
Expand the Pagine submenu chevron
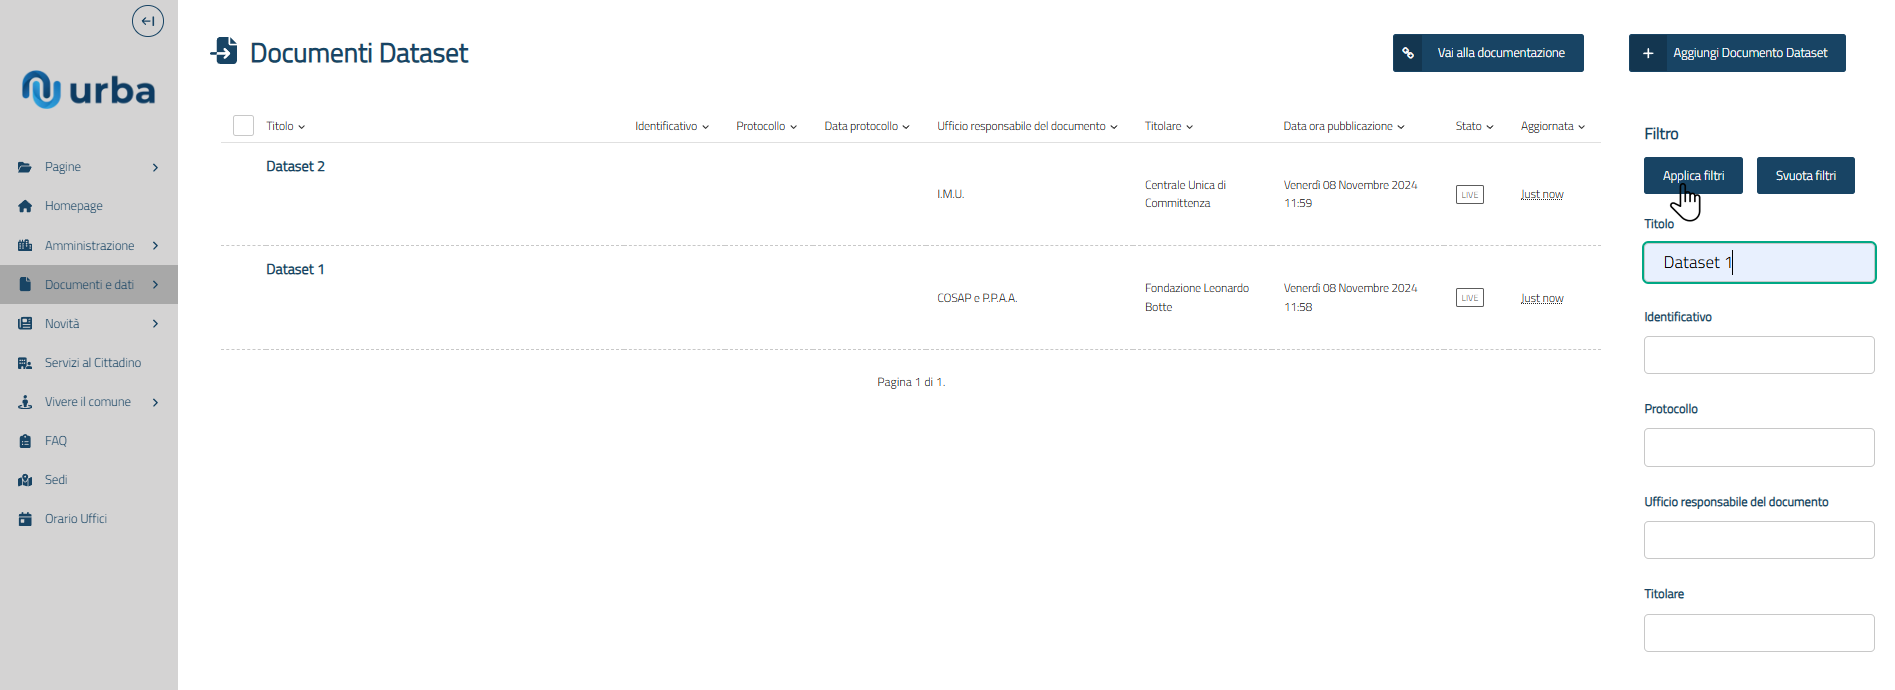click(155, 168)
